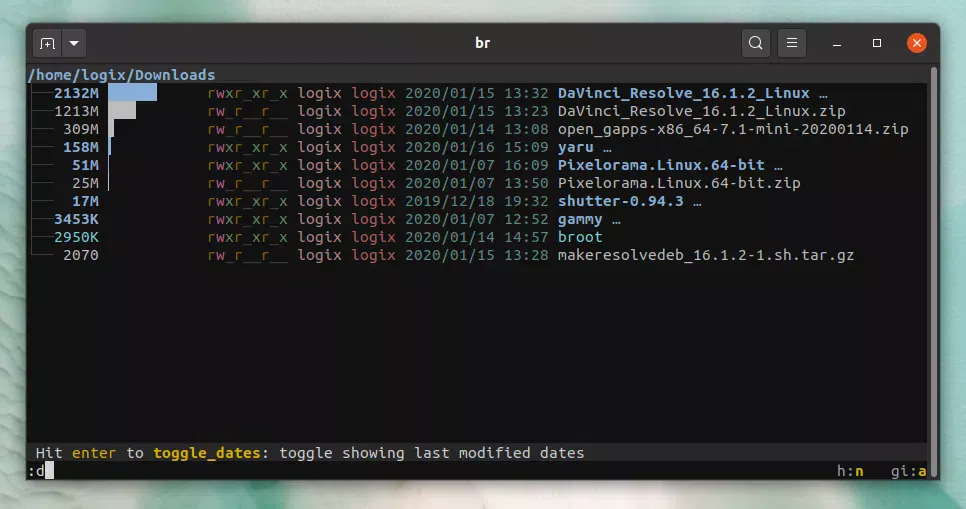
Task: Click the br window title
Action: (483, 43)
